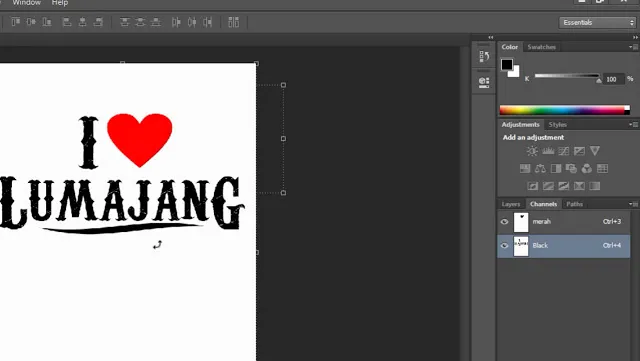The width and height of the screenshot is (640, 361).
Task: Switch to the Color tab
Action: pos(510,47)
